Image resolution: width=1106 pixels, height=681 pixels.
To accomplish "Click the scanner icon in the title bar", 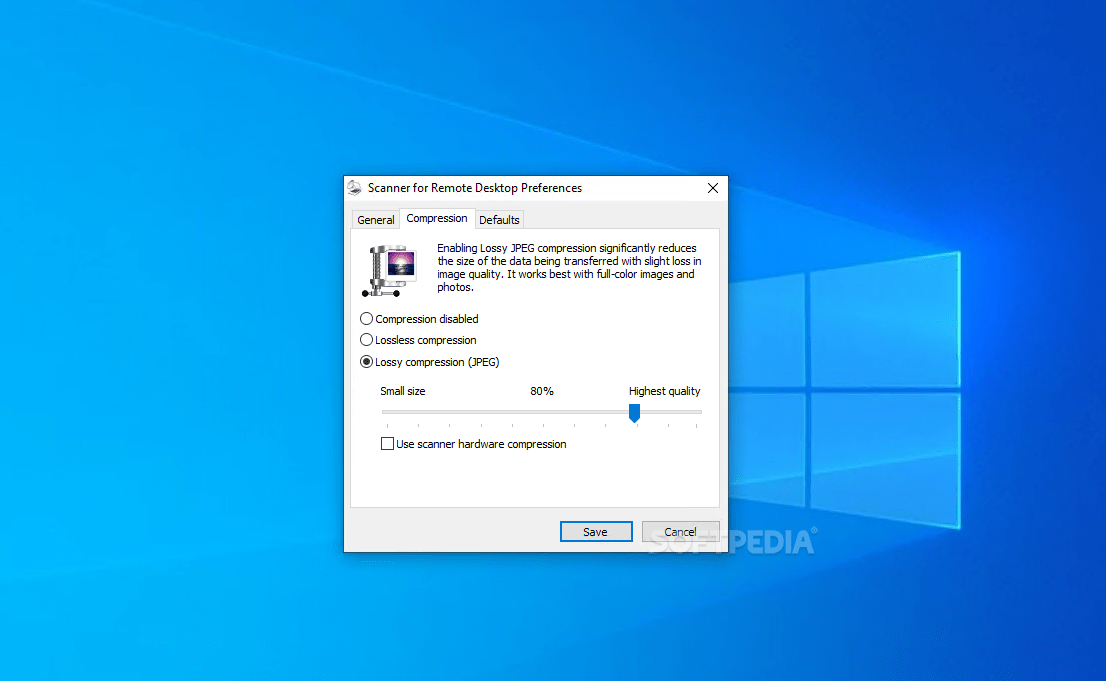I will (x=356, y=188).
